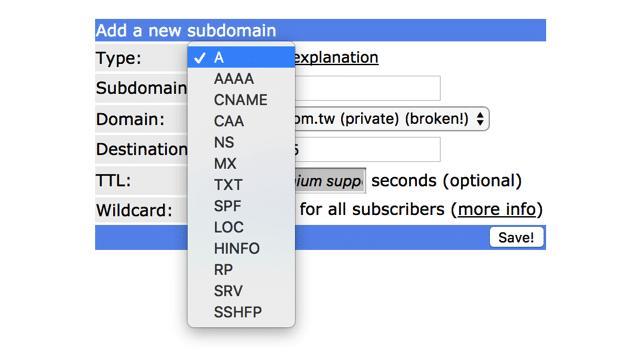Image resolution: width=640 pixels, height=360 pixels.
Task: Pick CNAME record type
Action: [241, 100]
